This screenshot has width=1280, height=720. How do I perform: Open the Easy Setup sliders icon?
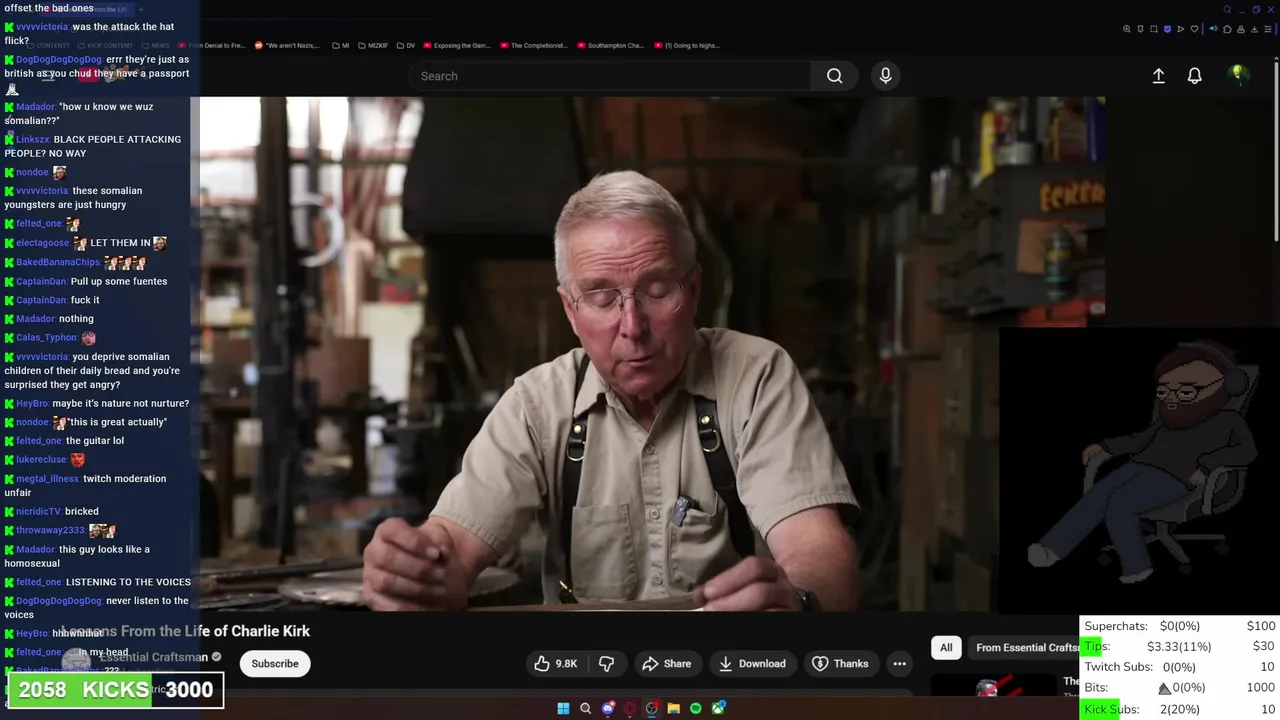pos(1268,29)
